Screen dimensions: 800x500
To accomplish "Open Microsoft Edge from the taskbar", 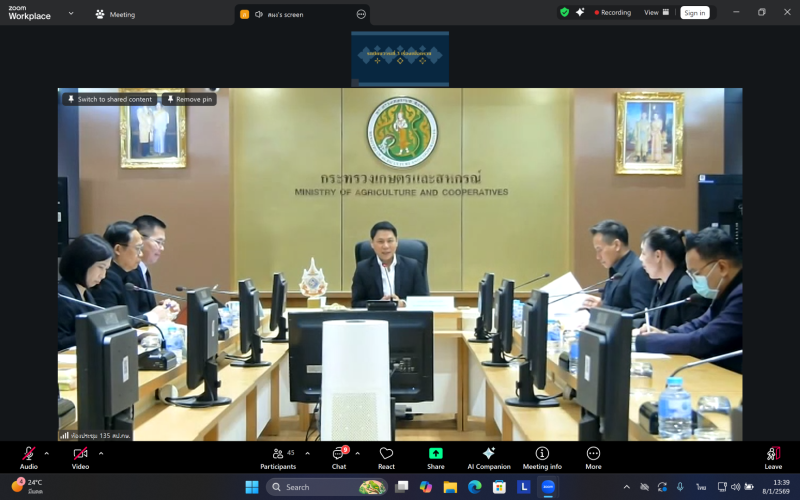I will coord(474,487).
